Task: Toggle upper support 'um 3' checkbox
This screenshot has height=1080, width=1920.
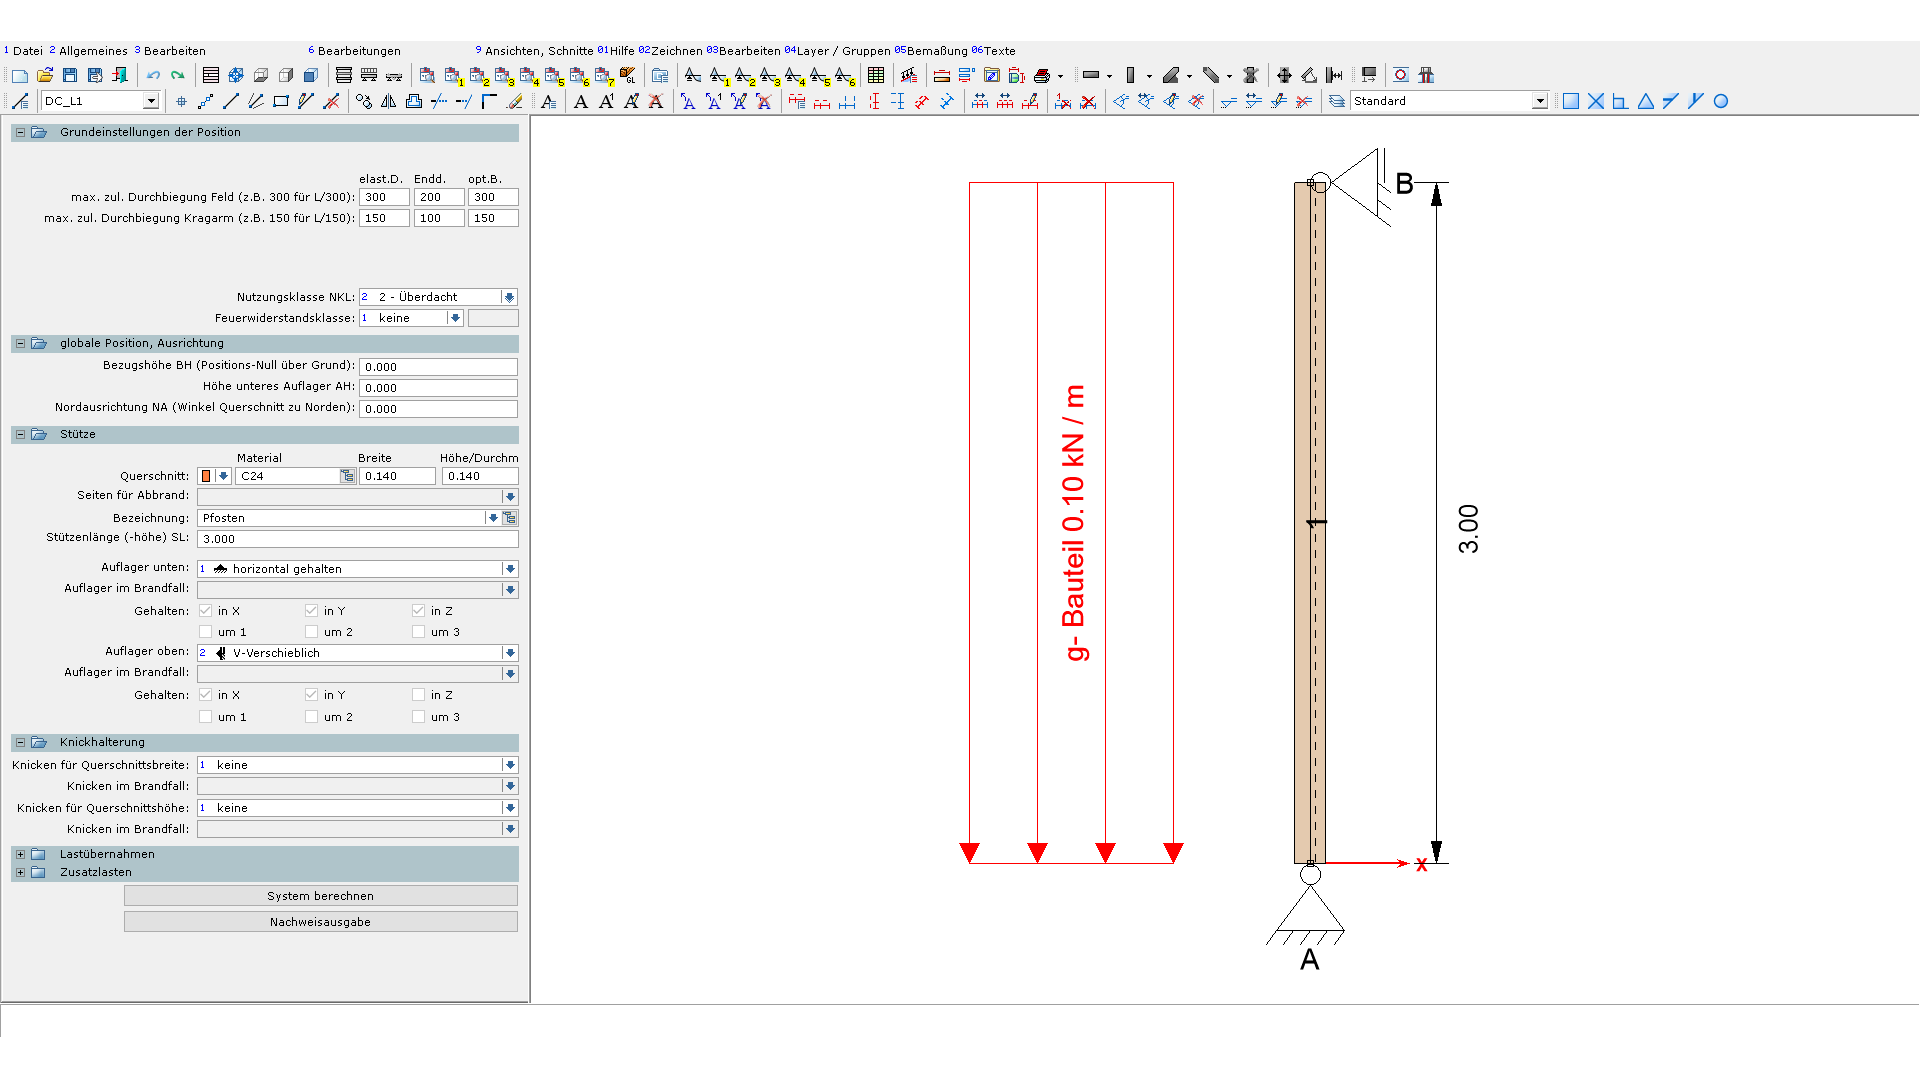Action: (x=418, y=717)
